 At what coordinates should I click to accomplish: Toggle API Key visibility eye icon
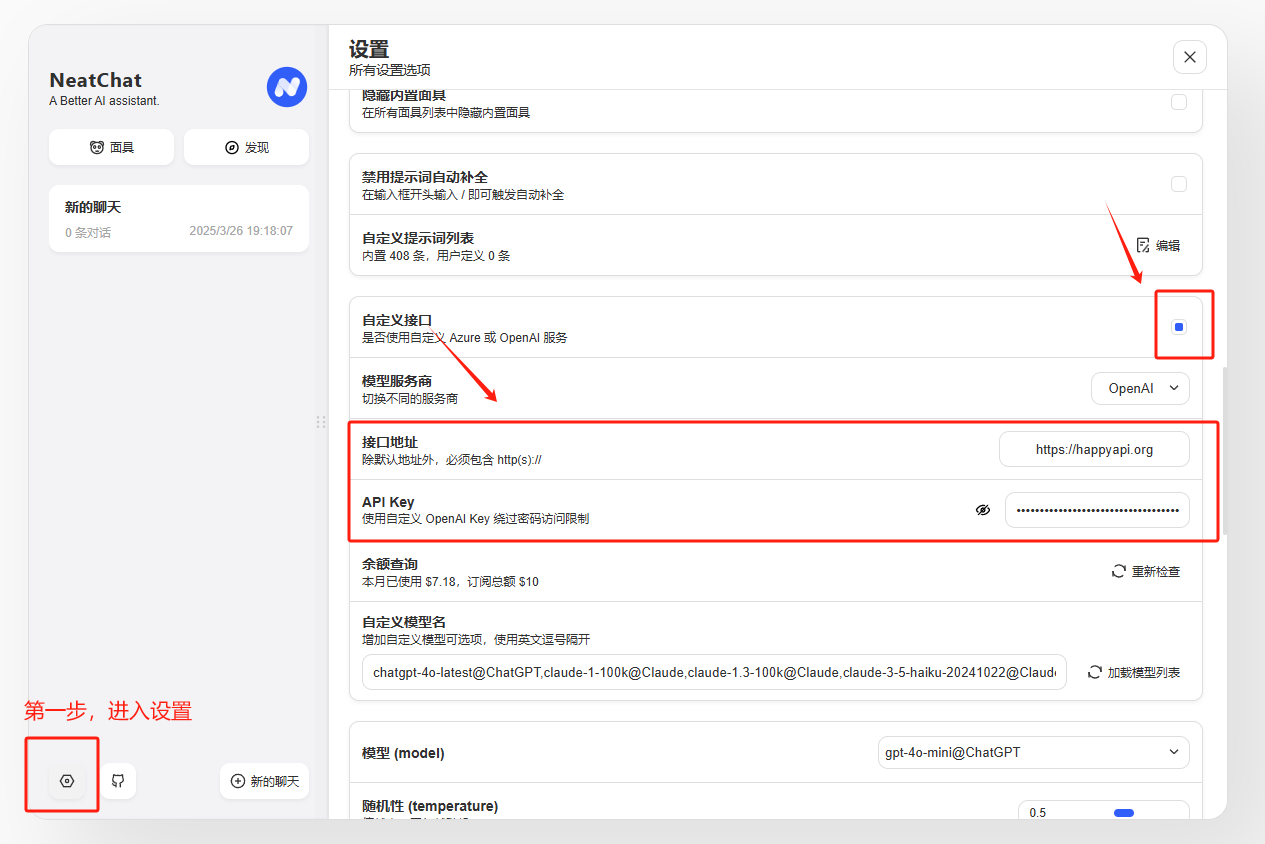tap(983, 510)
